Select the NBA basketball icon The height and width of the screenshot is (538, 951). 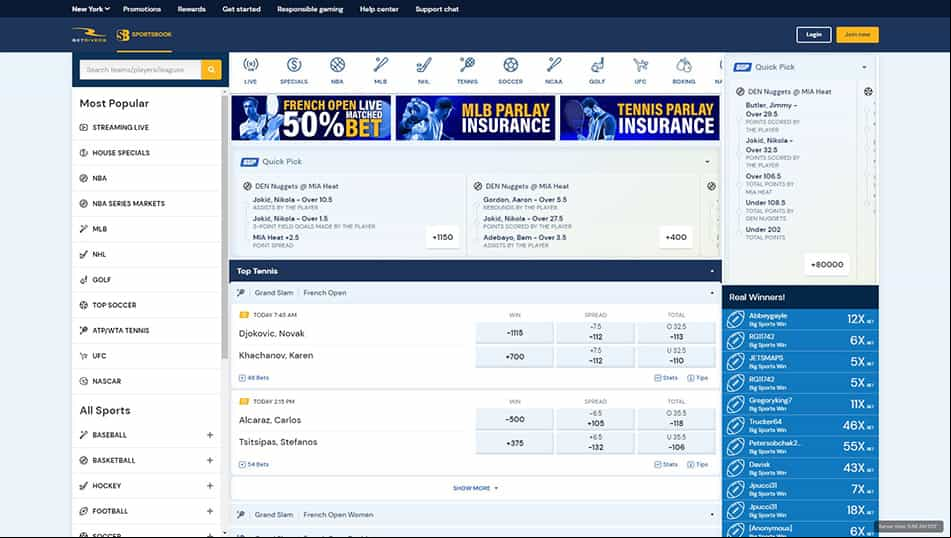337,70
